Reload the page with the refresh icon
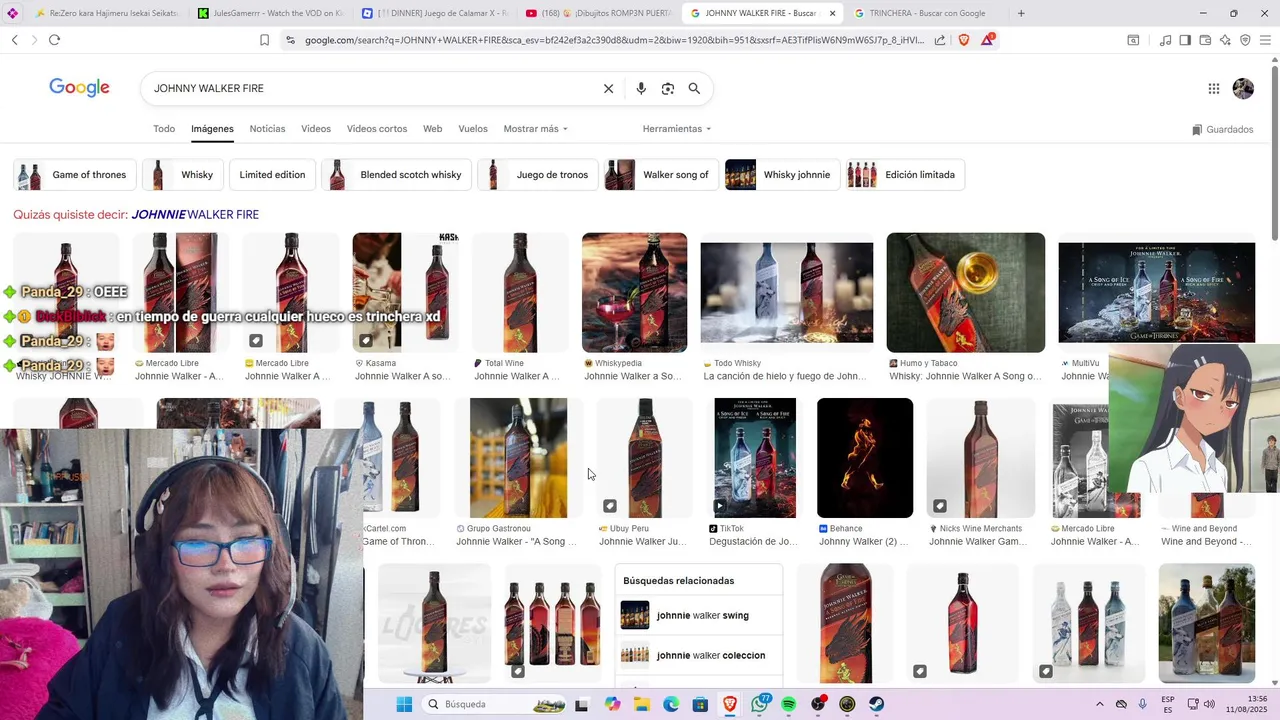Image resolution: width=1280 pixels, height=720 pixels. coord(54,40)
